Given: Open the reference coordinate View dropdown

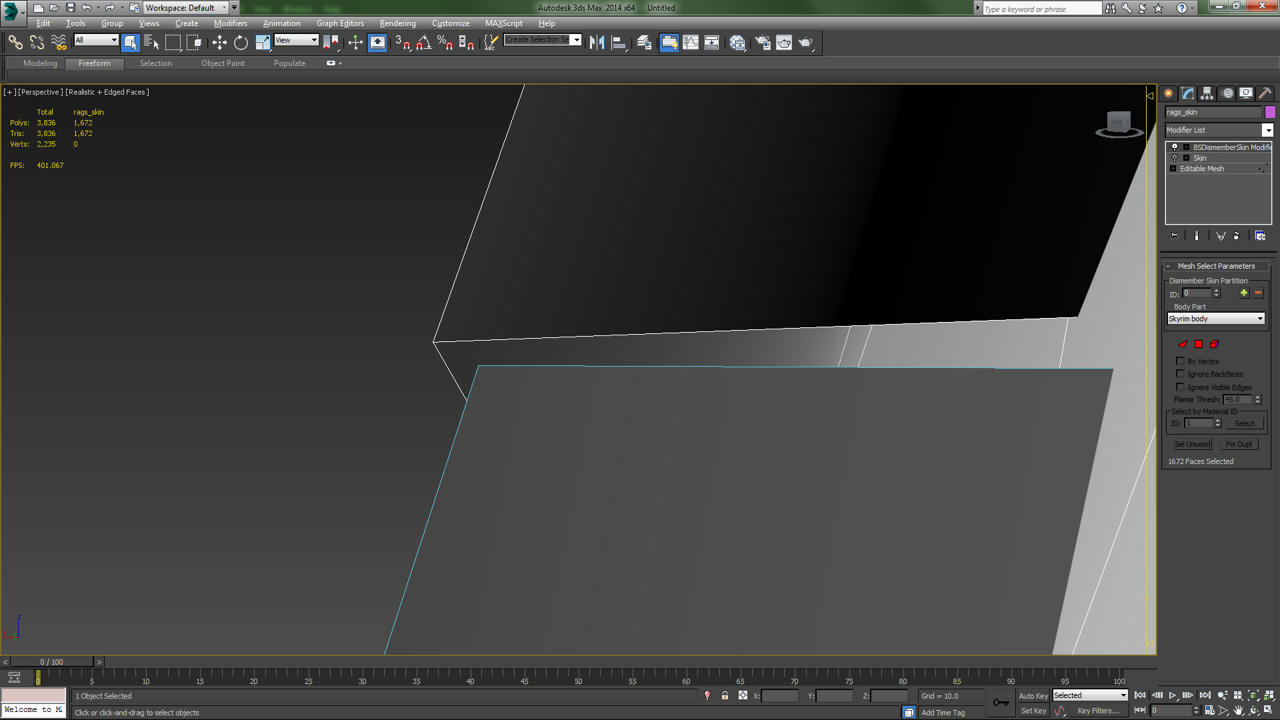Looking at the screenshot, I should (296, 40).
